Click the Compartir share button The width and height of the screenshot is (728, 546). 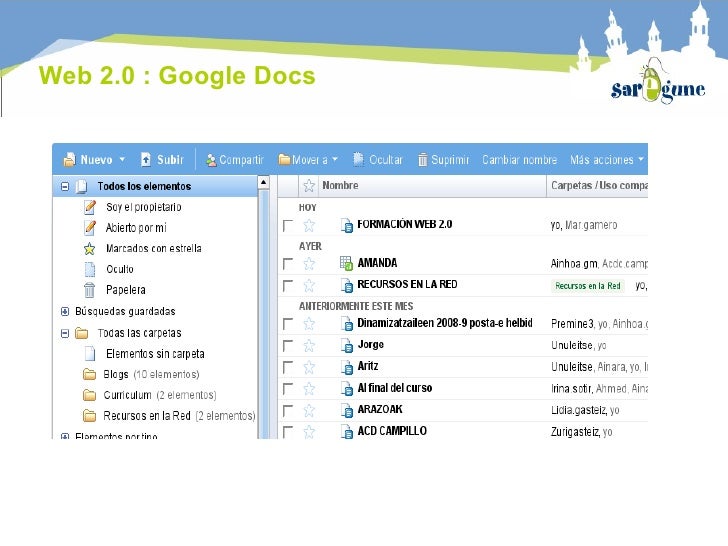click(235, 160)
